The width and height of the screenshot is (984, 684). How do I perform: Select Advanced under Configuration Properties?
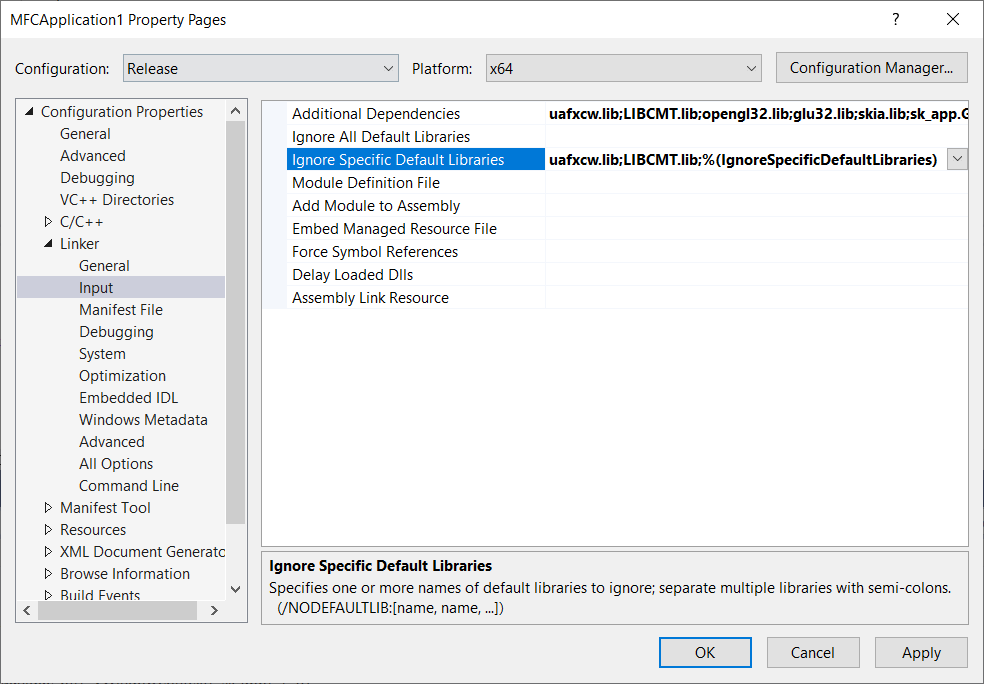point(93,156)
